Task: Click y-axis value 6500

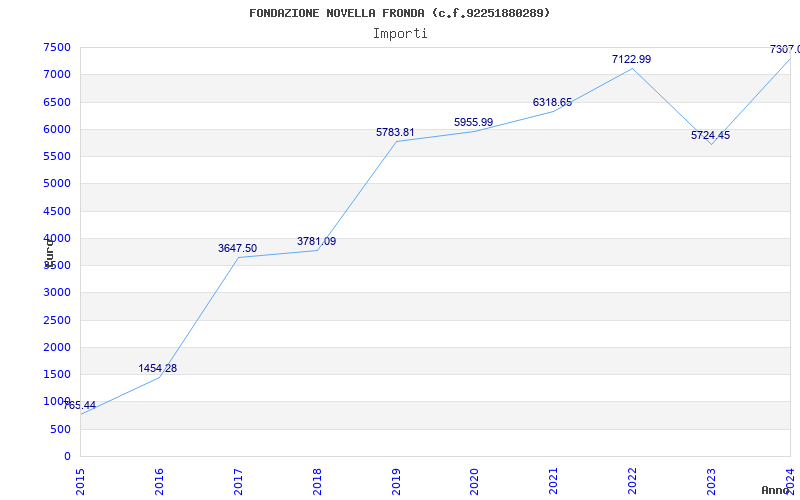Action: (57, 102)
